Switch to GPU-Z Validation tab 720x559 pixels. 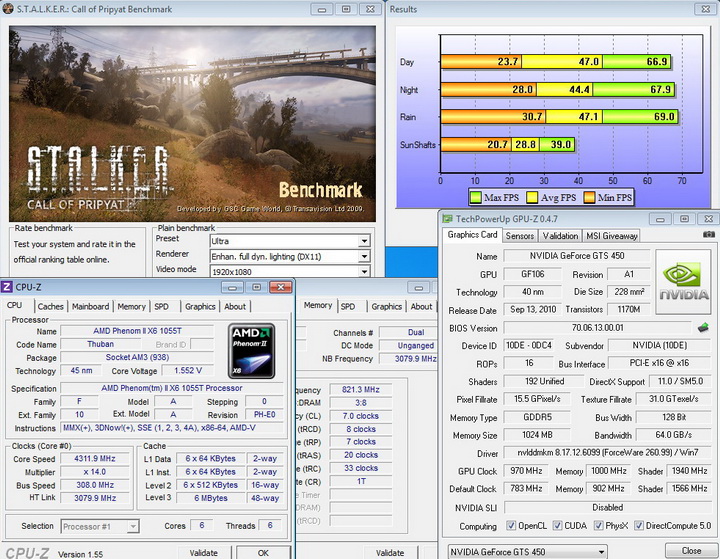560,236
